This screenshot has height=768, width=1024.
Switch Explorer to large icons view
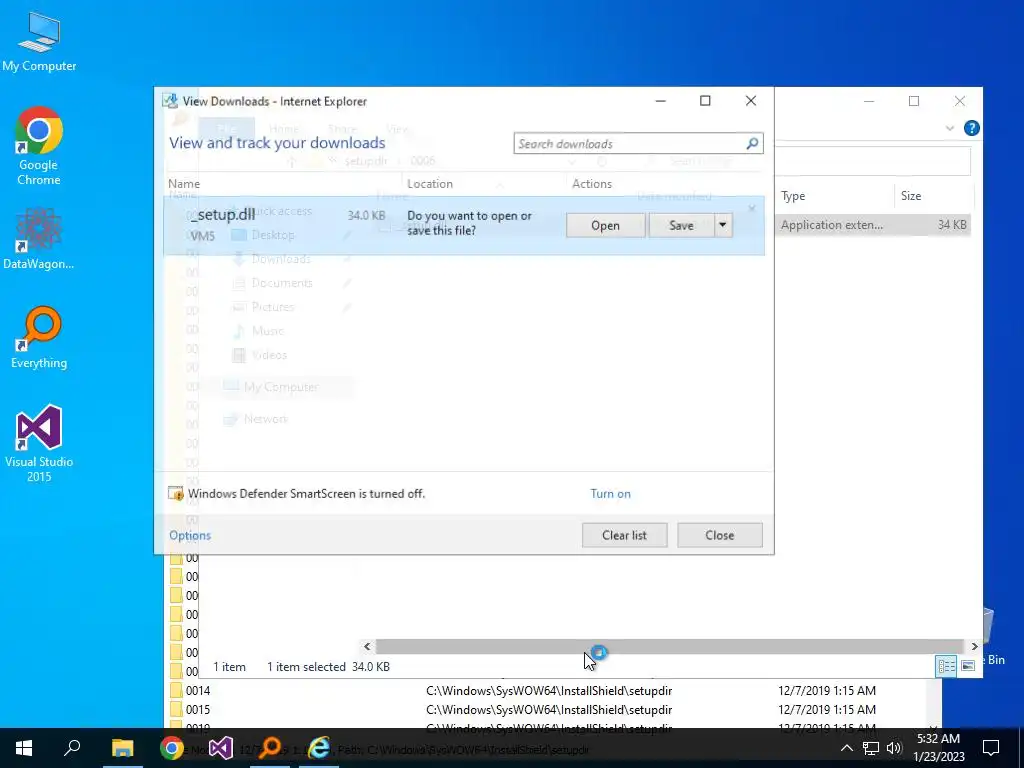(x=968, y=665)
